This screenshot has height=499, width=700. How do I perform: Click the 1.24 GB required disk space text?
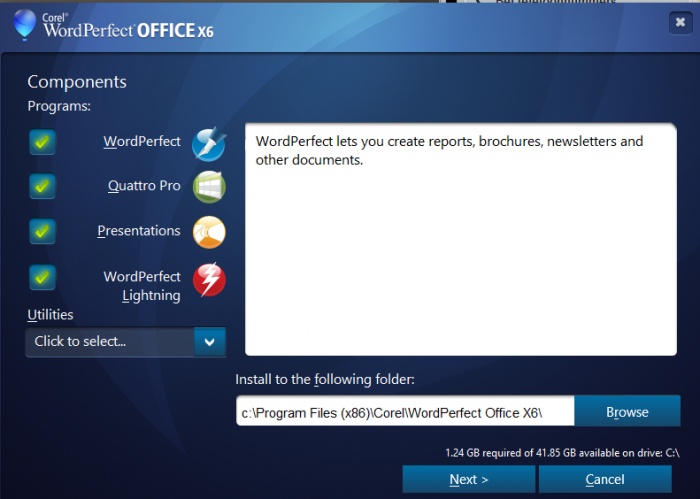pyautogui.click(x=562, y=453)
